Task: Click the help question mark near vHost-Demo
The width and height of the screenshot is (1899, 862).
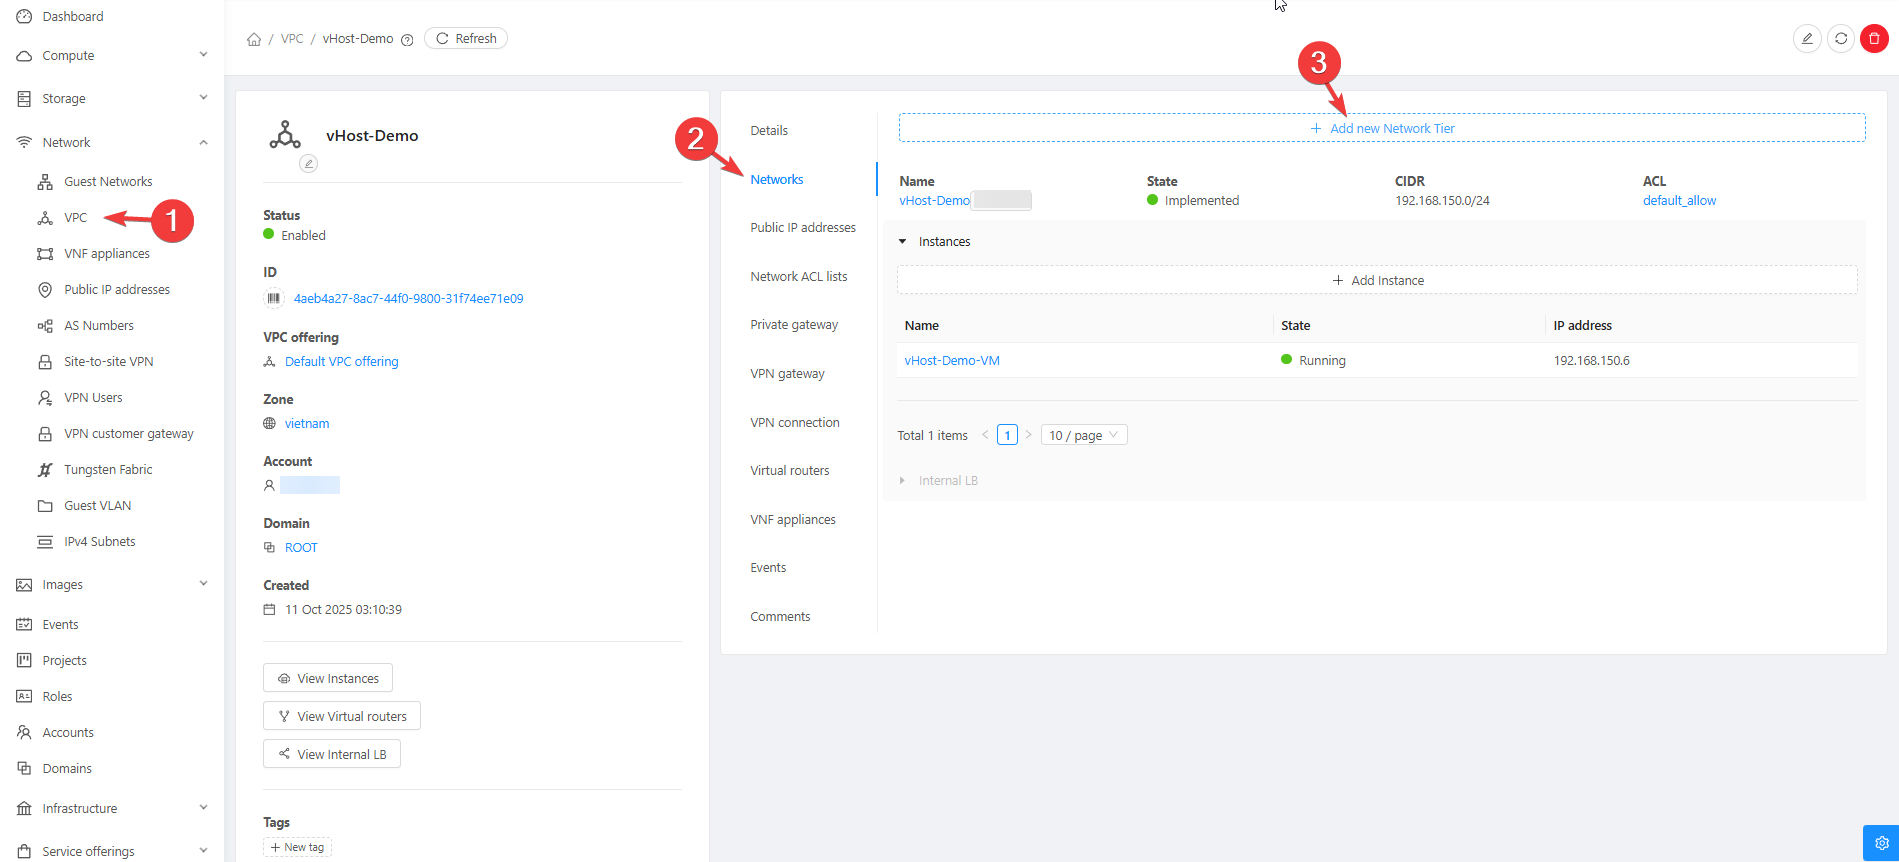Action: [407, 40]
